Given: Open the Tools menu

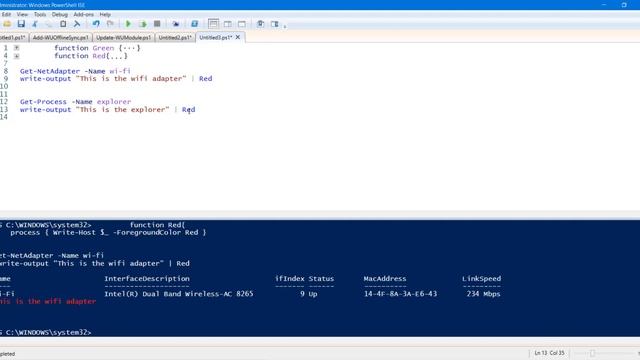Looking at the screenshot, I should point(40,14).
